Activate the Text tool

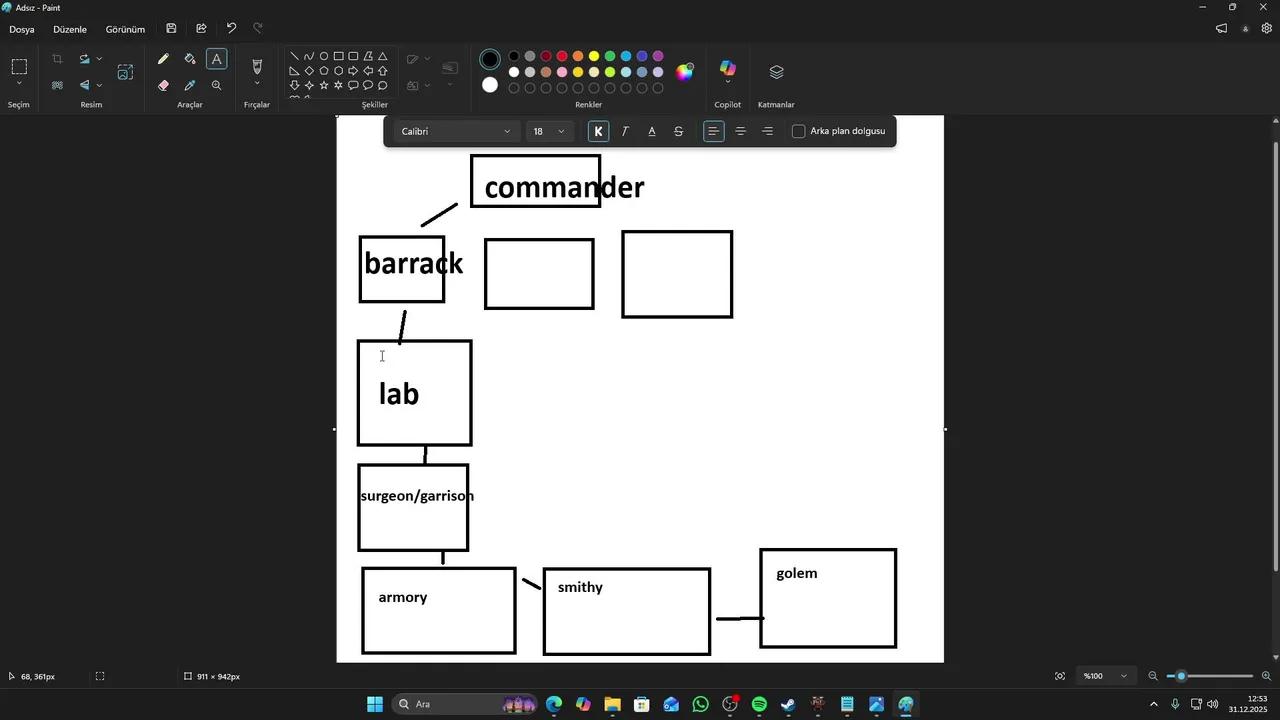[216, 58]
